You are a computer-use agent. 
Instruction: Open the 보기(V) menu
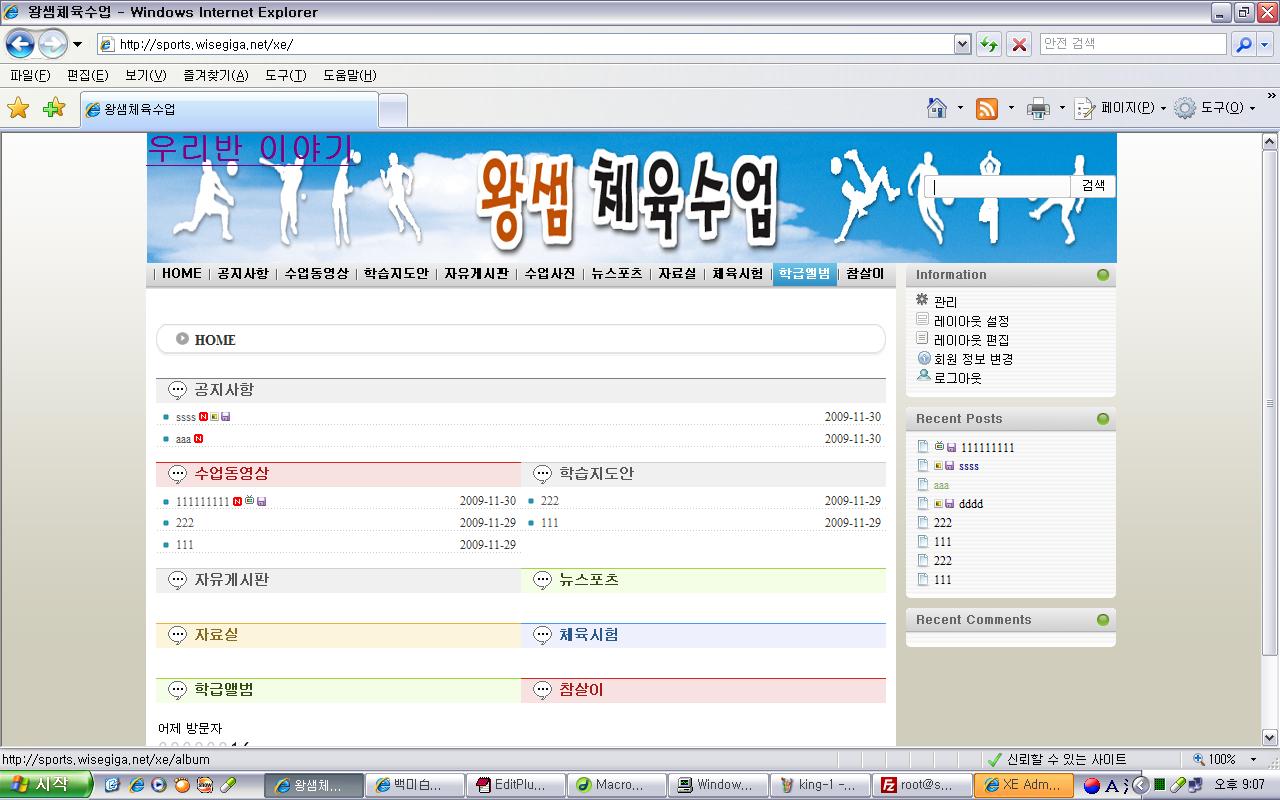(145, 75)
